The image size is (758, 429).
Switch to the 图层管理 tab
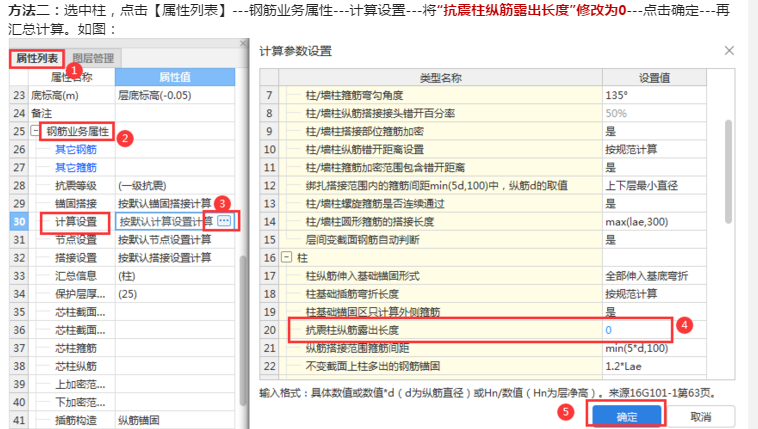[x=93, y=59]
